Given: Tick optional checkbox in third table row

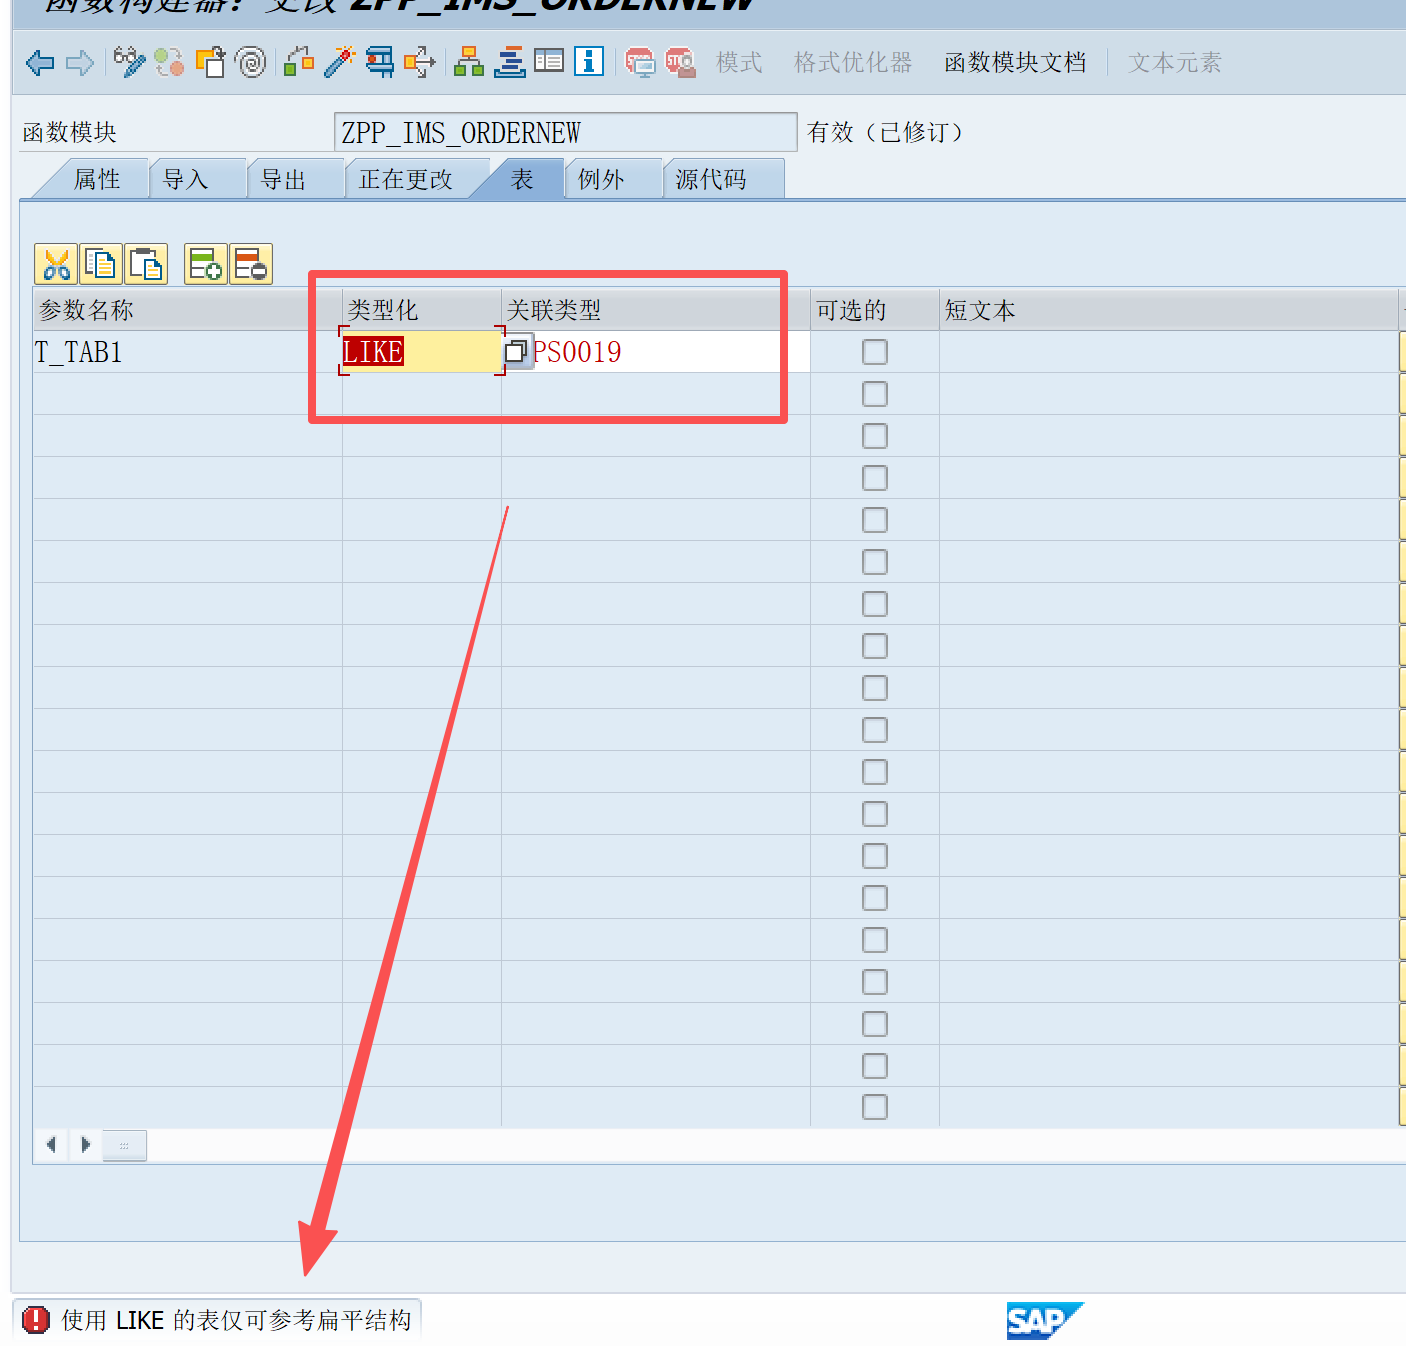Looking at the screenshot, I should [x=875, y=436].
